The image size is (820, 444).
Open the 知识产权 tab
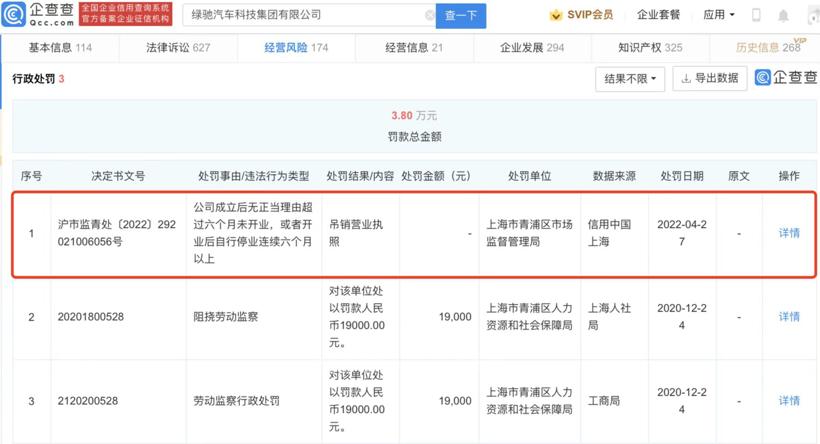650,47
